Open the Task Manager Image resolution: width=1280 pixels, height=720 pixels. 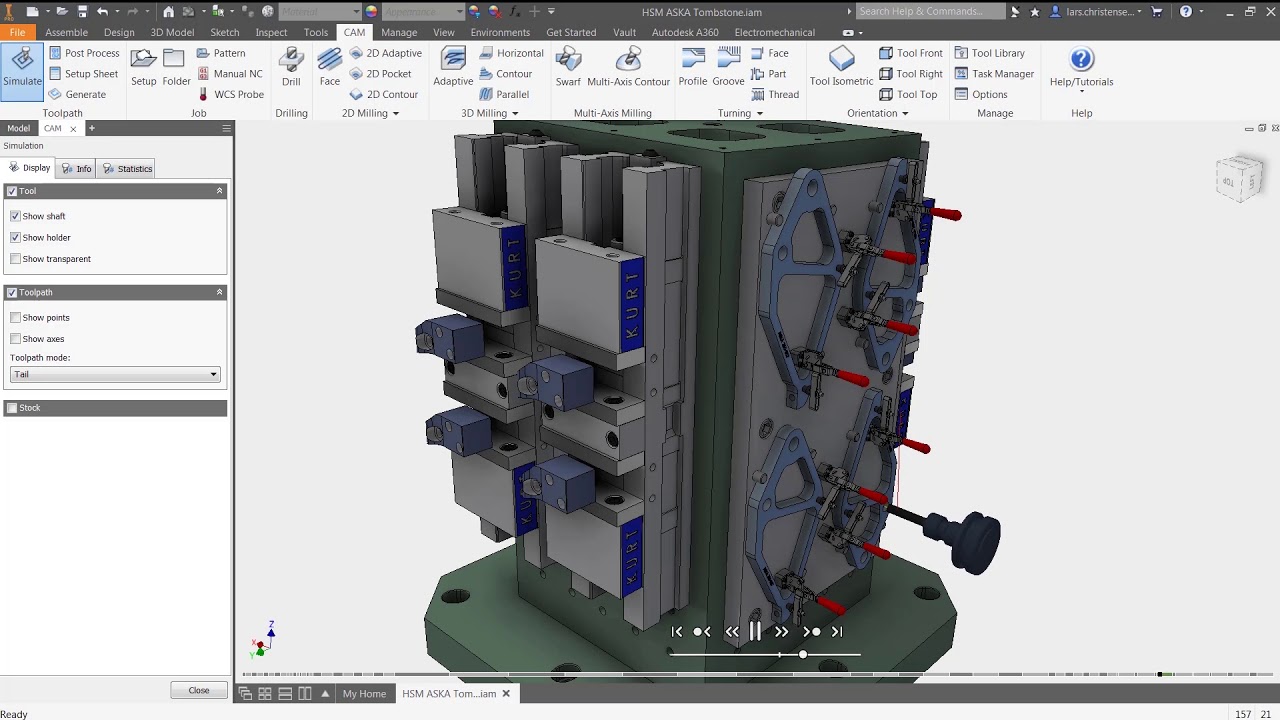point(993,74)
